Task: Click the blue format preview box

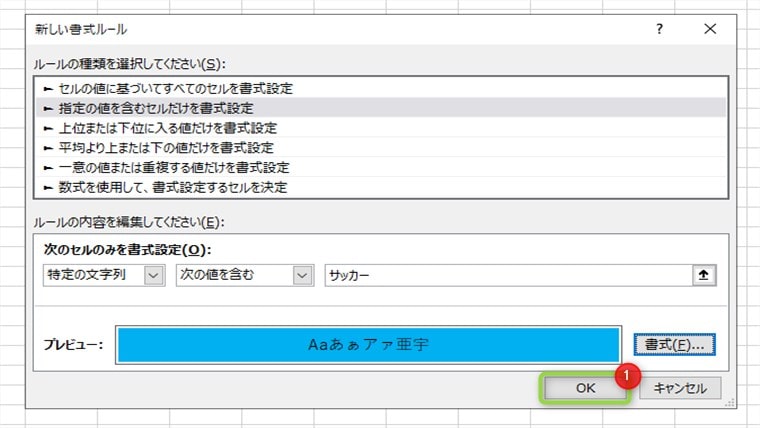Action: pos(368,345)
